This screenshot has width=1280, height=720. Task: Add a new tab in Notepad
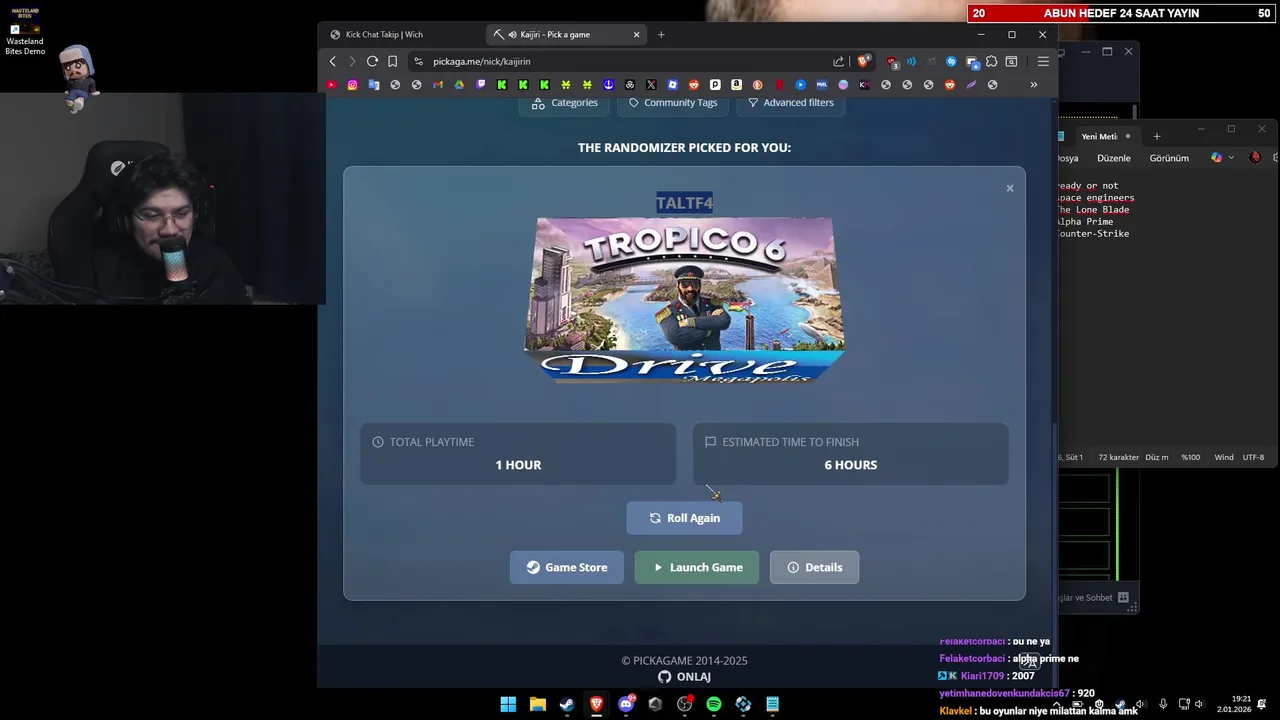[x=1156, y=136]
